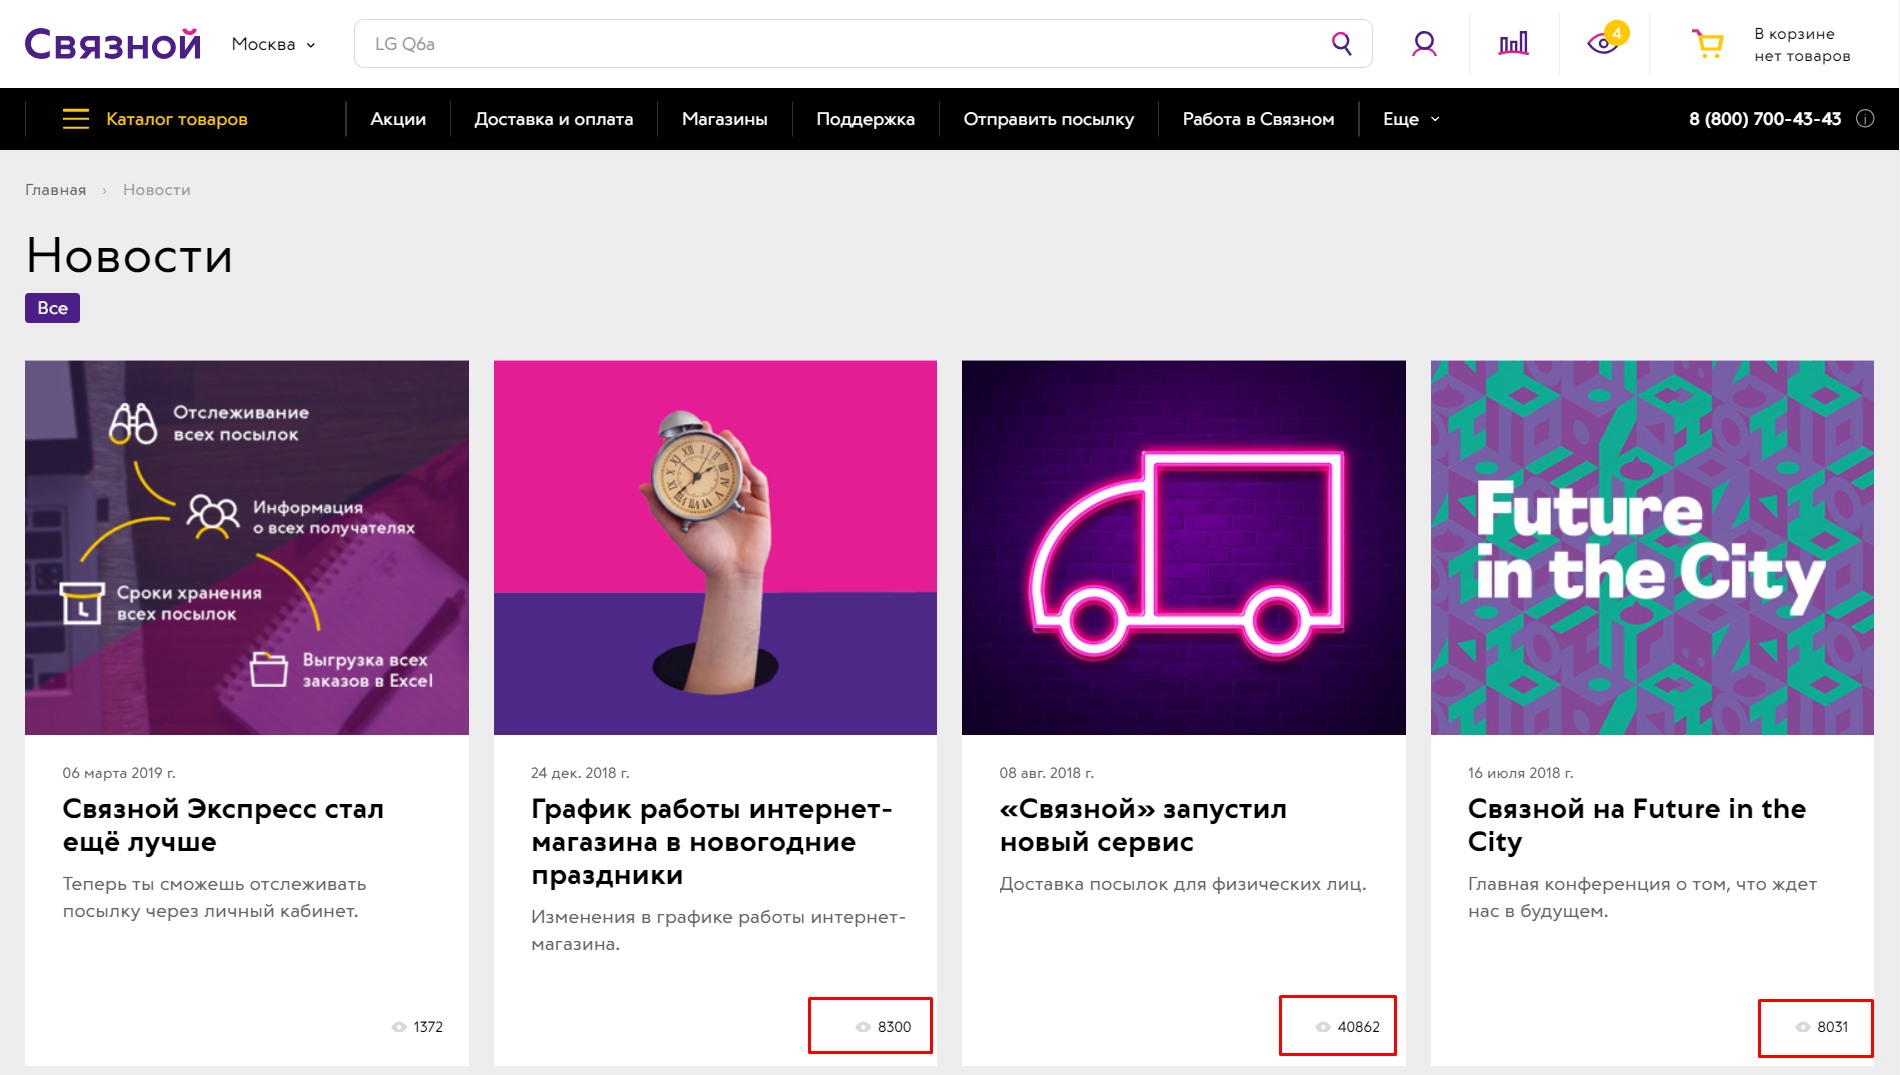Open the alarm clock news image
Image resolution: width=1900 pixels, height=1075 pixels.
715,548
